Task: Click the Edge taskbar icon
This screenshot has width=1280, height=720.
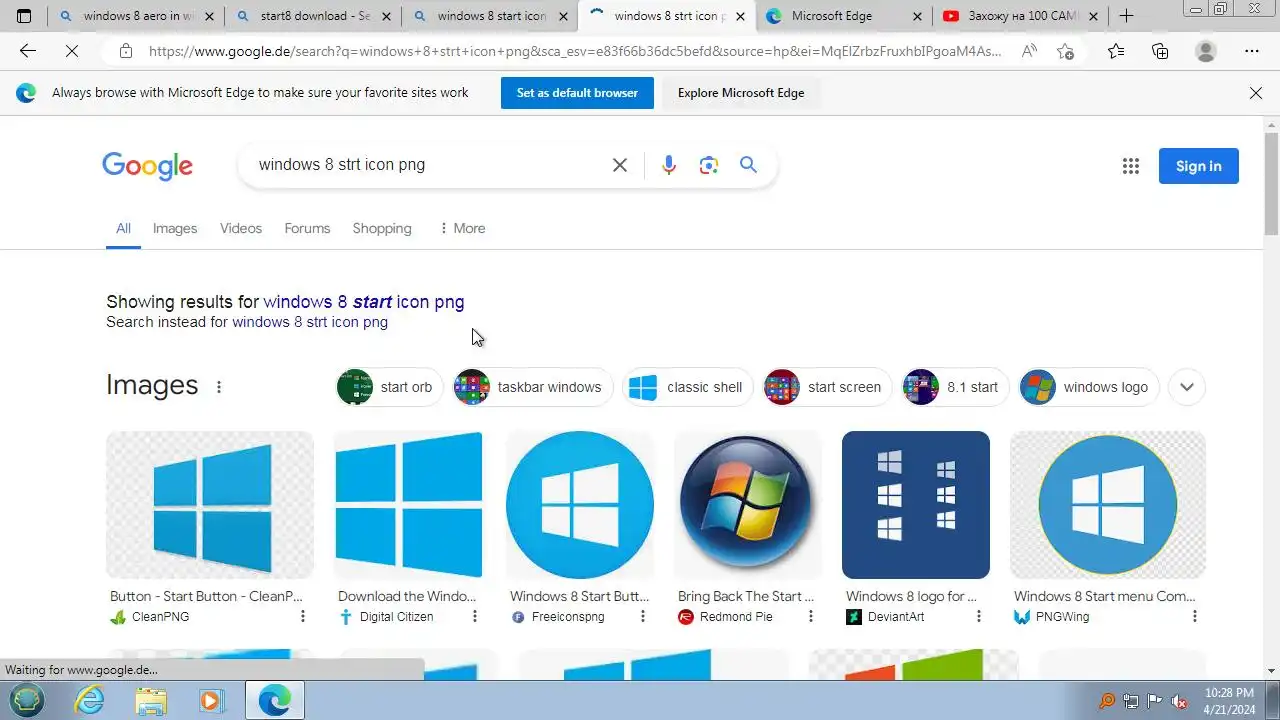Action: 274,701
